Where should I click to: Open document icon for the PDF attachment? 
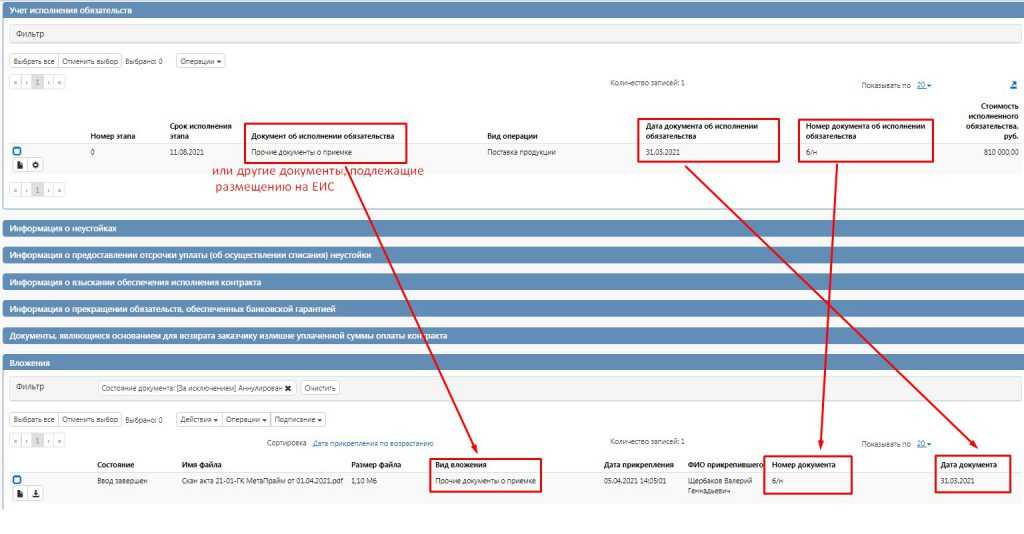pyautogui.click(x=20, y=494)
